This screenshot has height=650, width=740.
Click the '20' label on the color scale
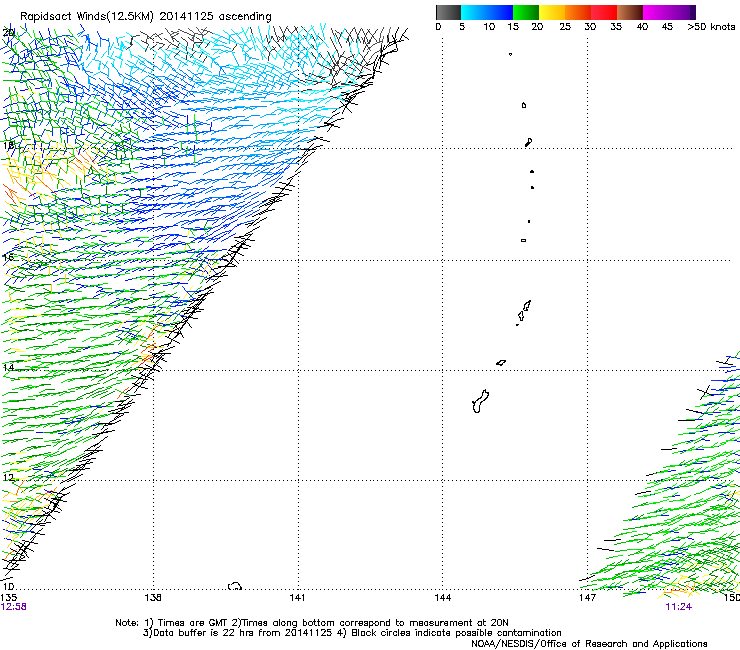click(537, 27)
